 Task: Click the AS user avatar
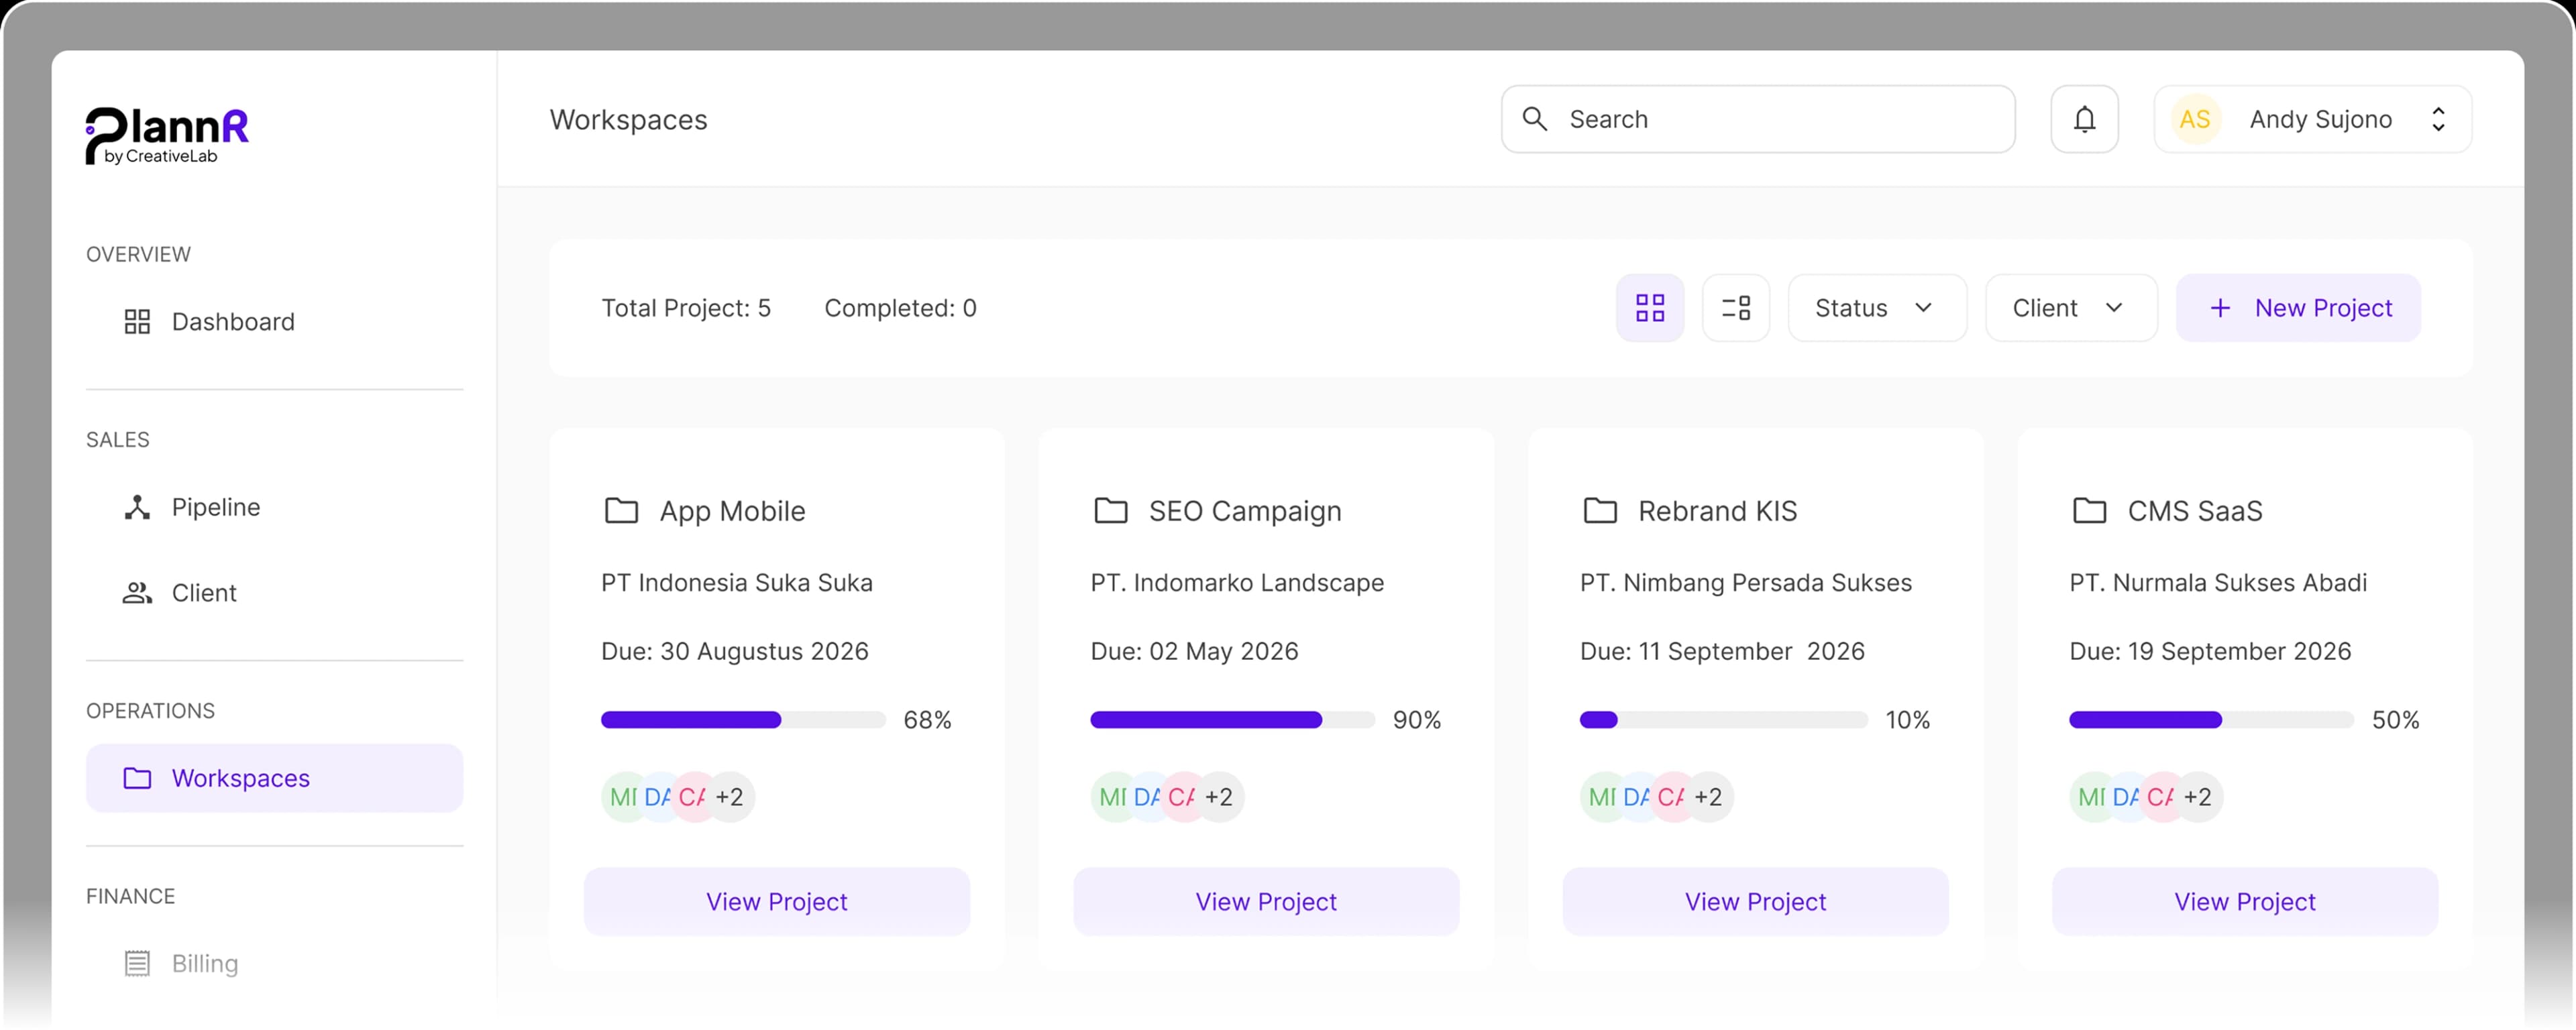pos(2195,119)
